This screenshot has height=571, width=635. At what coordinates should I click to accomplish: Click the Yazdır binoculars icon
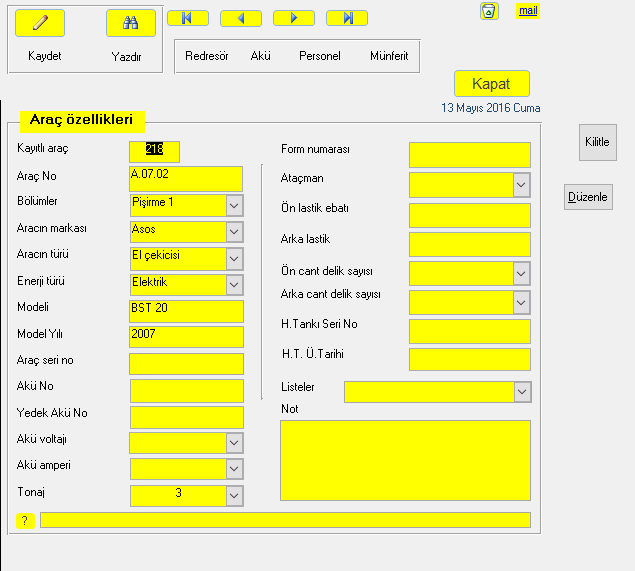point(130,23)
